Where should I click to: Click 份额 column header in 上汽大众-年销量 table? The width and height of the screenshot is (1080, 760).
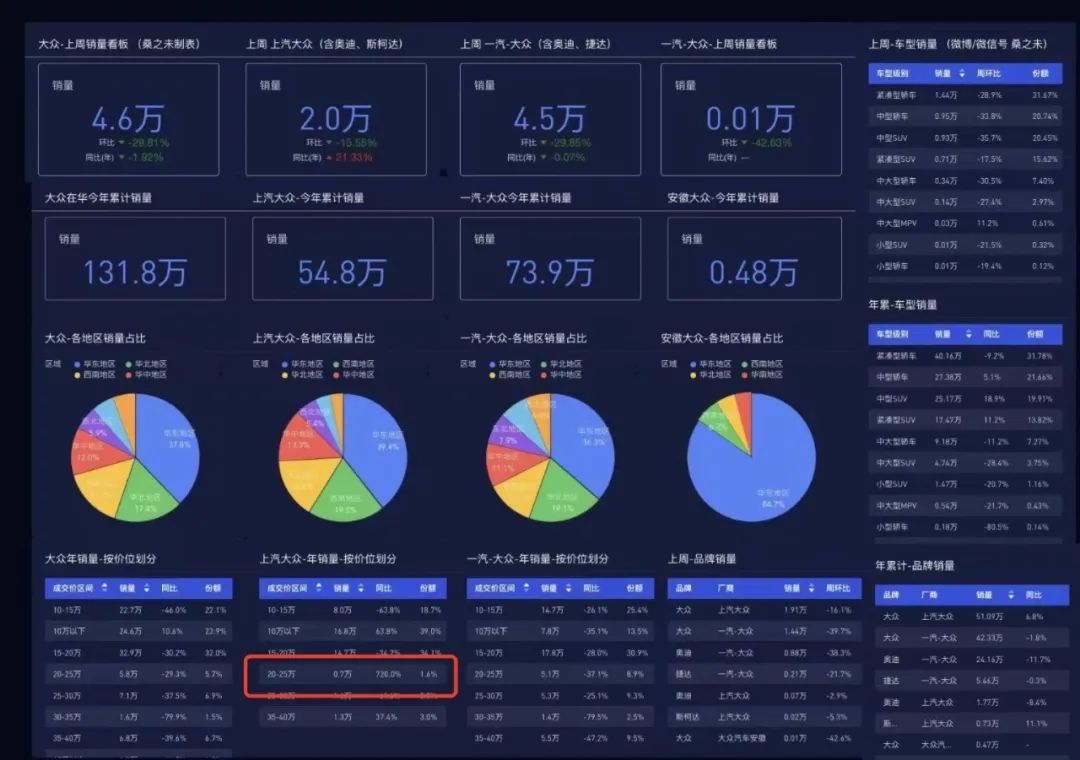[428, 588]
